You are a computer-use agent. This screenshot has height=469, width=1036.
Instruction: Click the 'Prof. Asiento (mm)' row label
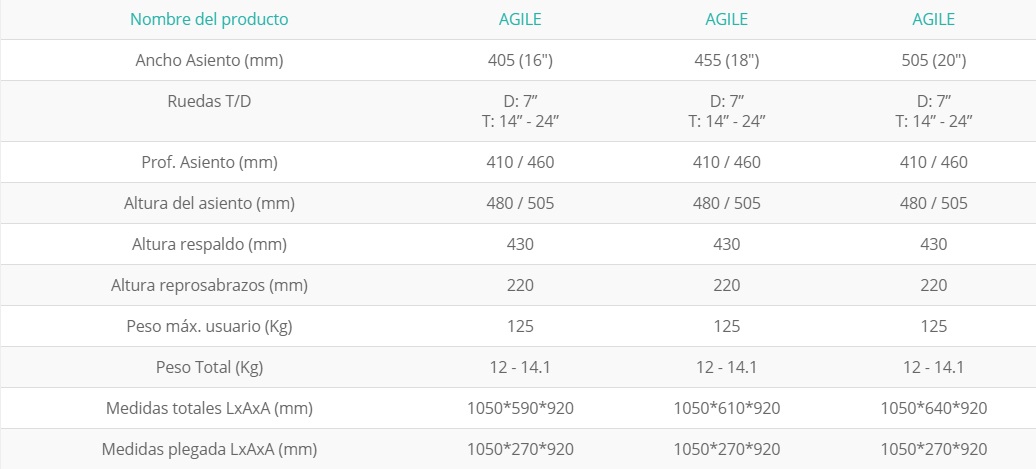(209, 162)
